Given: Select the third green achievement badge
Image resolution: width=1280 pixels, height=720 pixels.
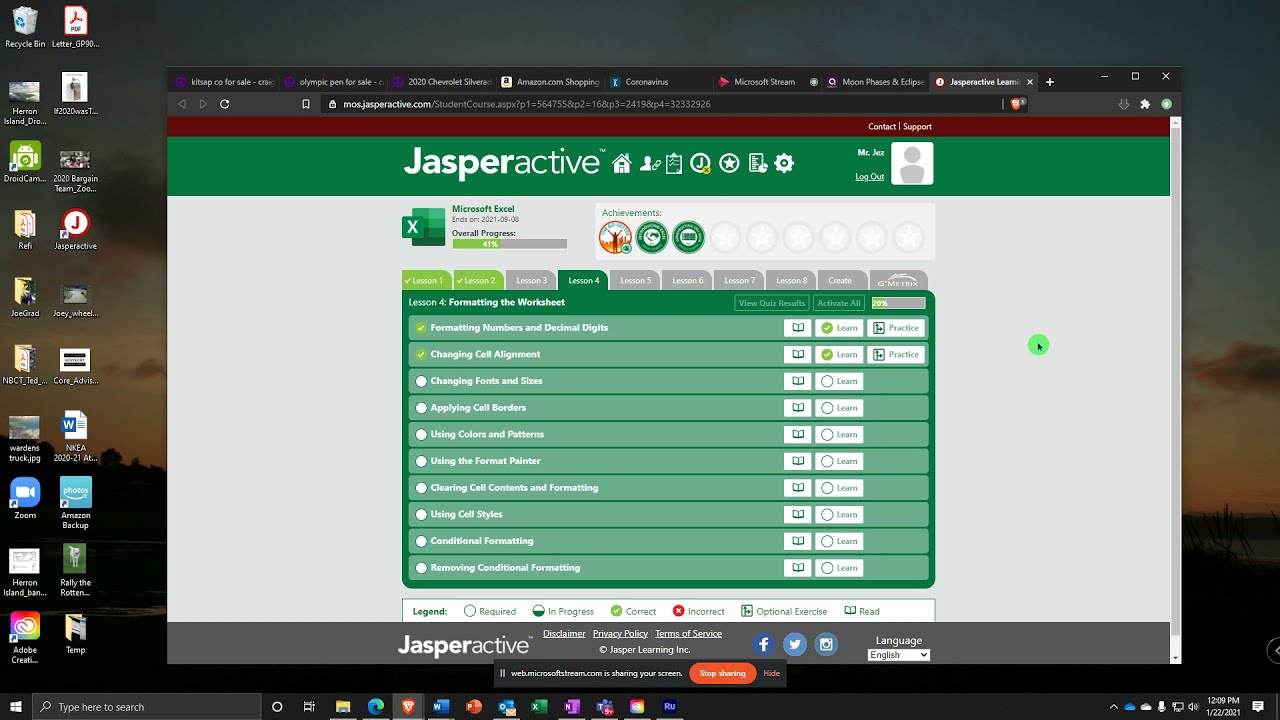Looking at the screenshot, I should pos(688,237).
